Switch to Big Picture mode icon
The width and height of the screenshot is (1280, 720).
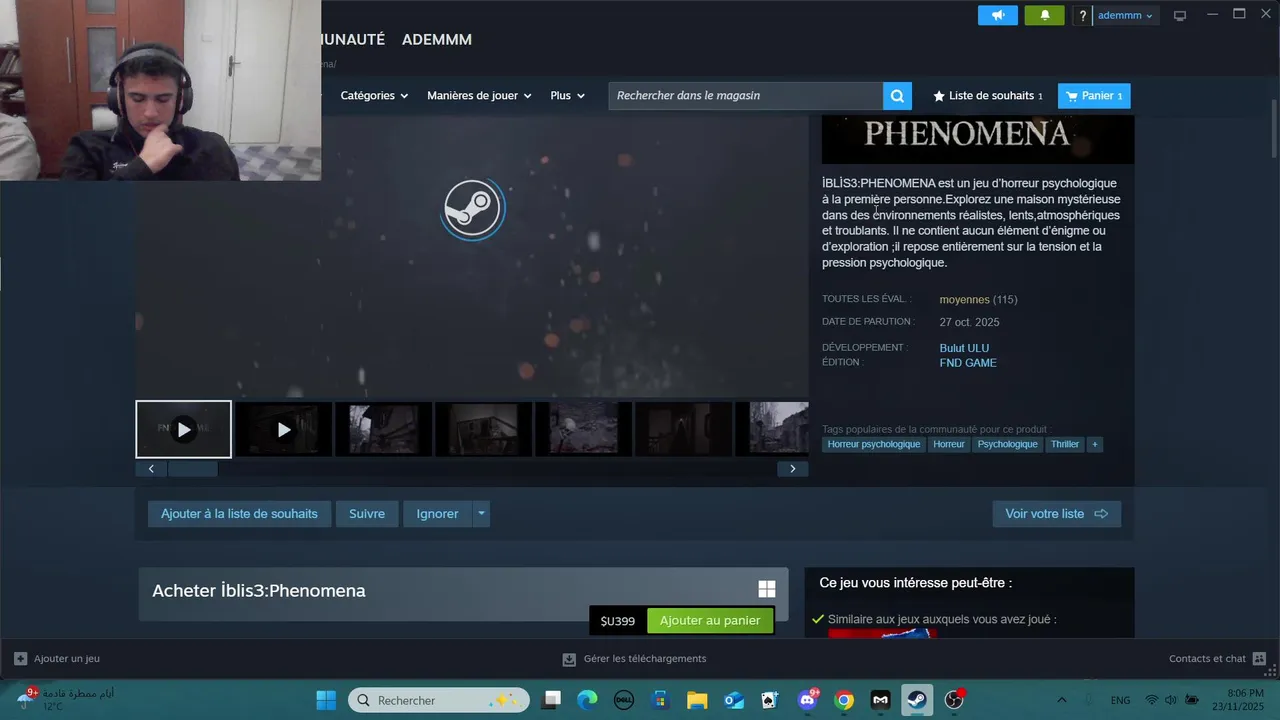(1180, 15)
